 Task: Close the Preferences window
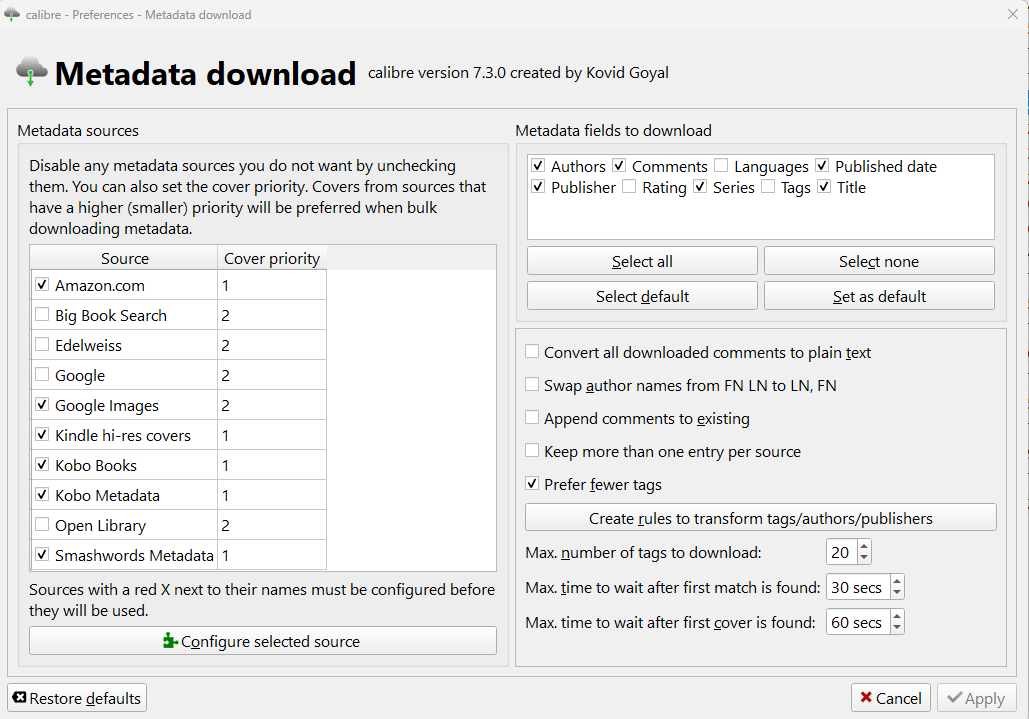pos(1013,14)
